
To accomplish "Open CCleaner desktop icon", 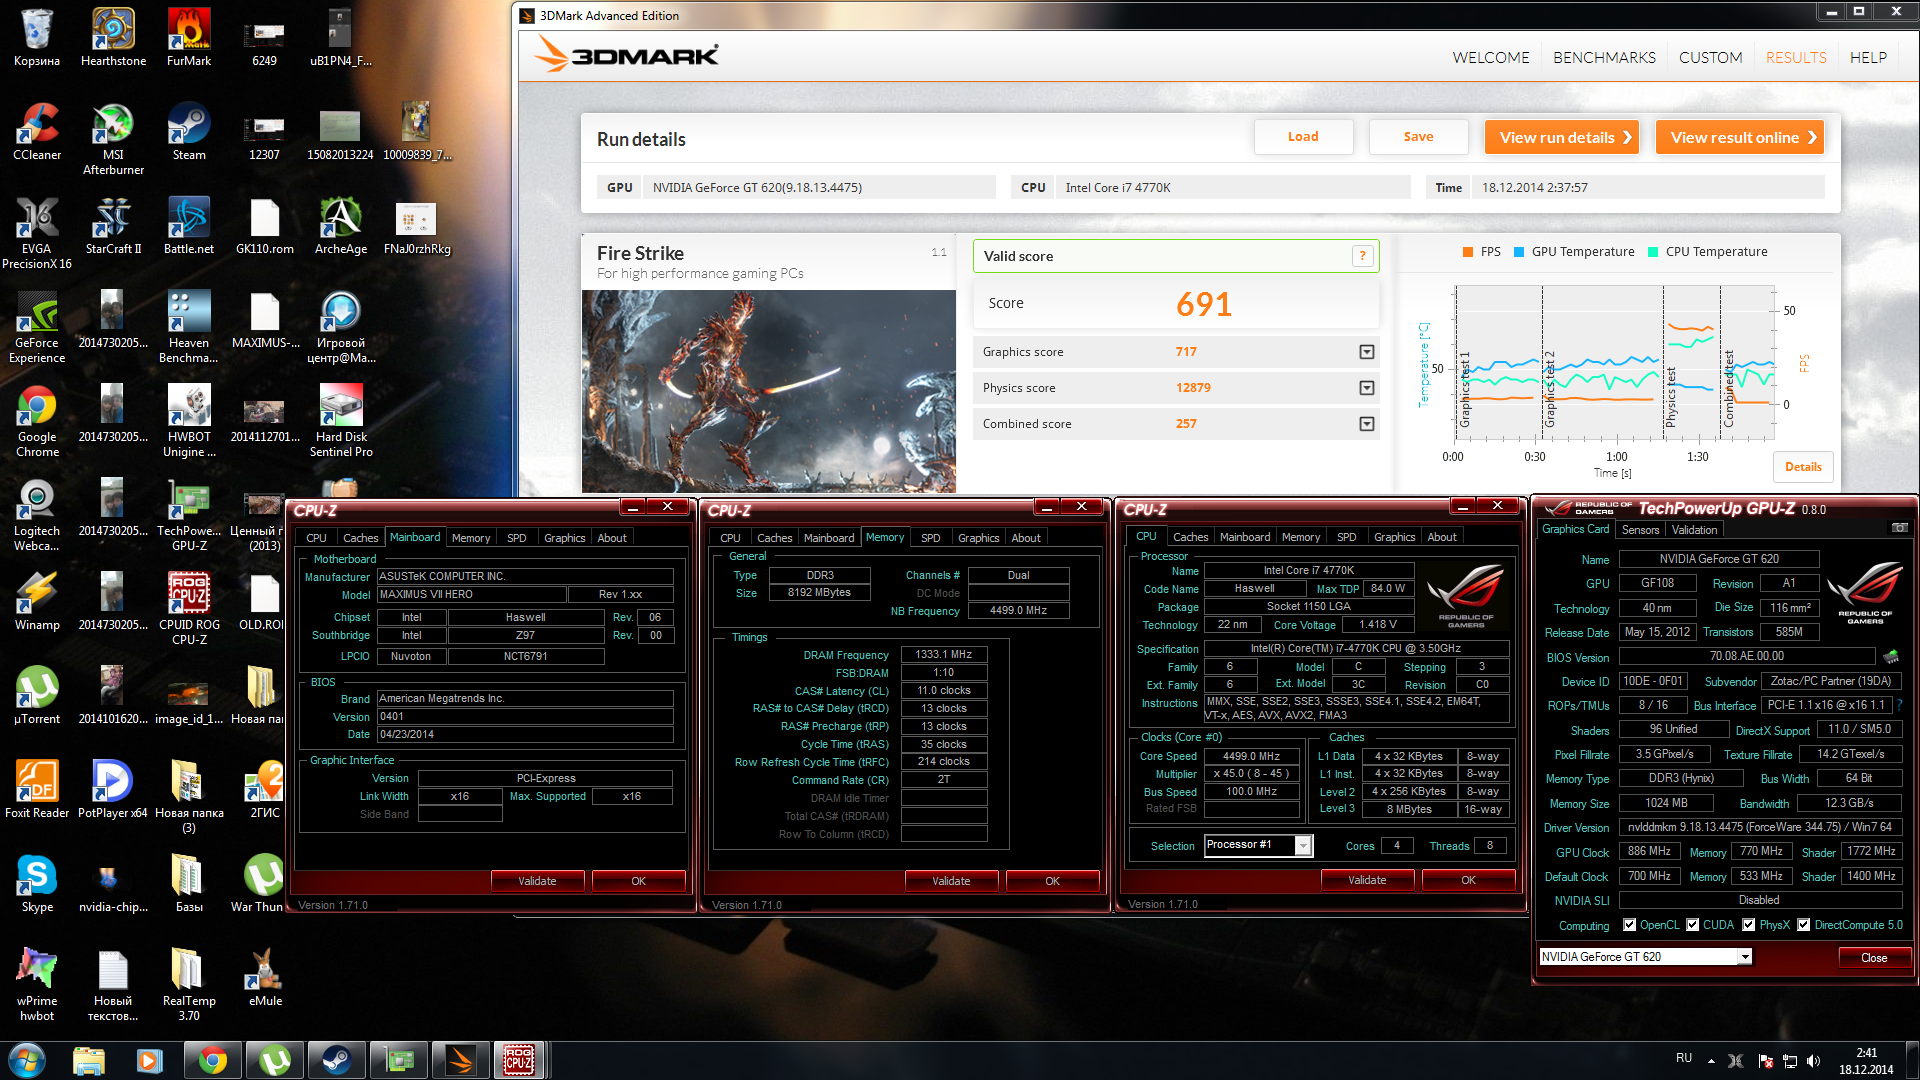I will click(37, 132).
